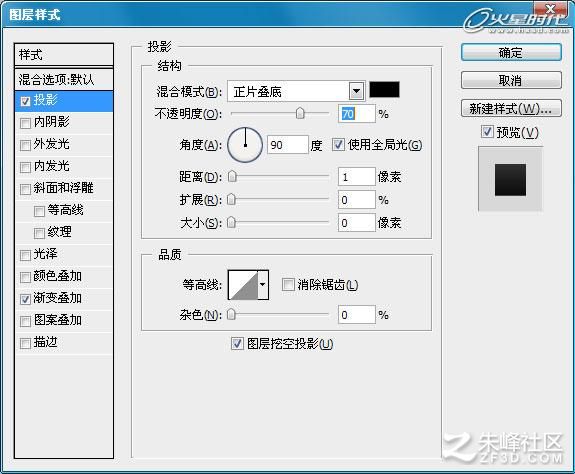Click the 新建样式(W)... button
The height and width of the screenshot is (474, 575).
coord(511,109)
